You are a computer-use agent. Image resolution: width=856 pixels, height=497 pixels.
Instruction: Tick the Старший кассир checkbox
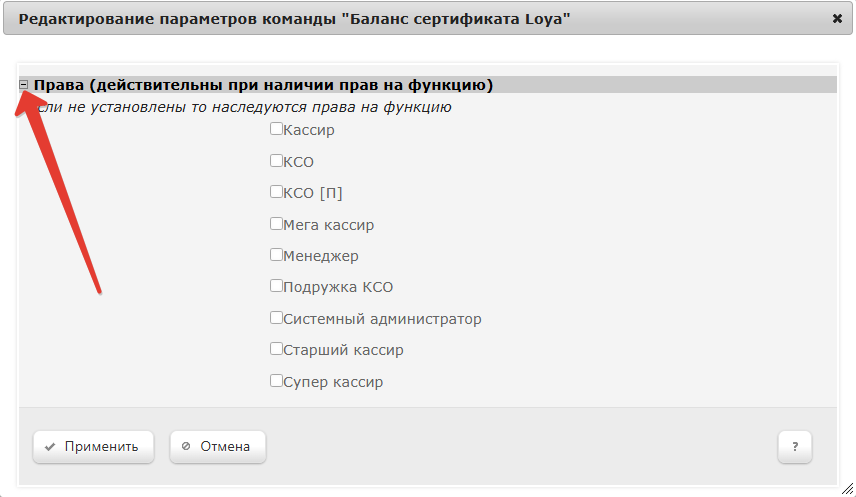(x=276, y=349)
